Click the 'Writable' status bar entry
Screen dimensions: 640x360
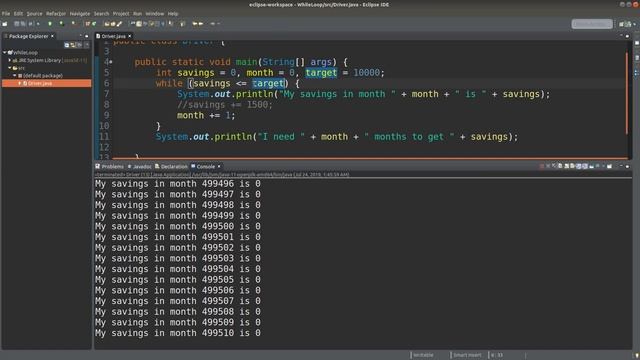[423, 355]
